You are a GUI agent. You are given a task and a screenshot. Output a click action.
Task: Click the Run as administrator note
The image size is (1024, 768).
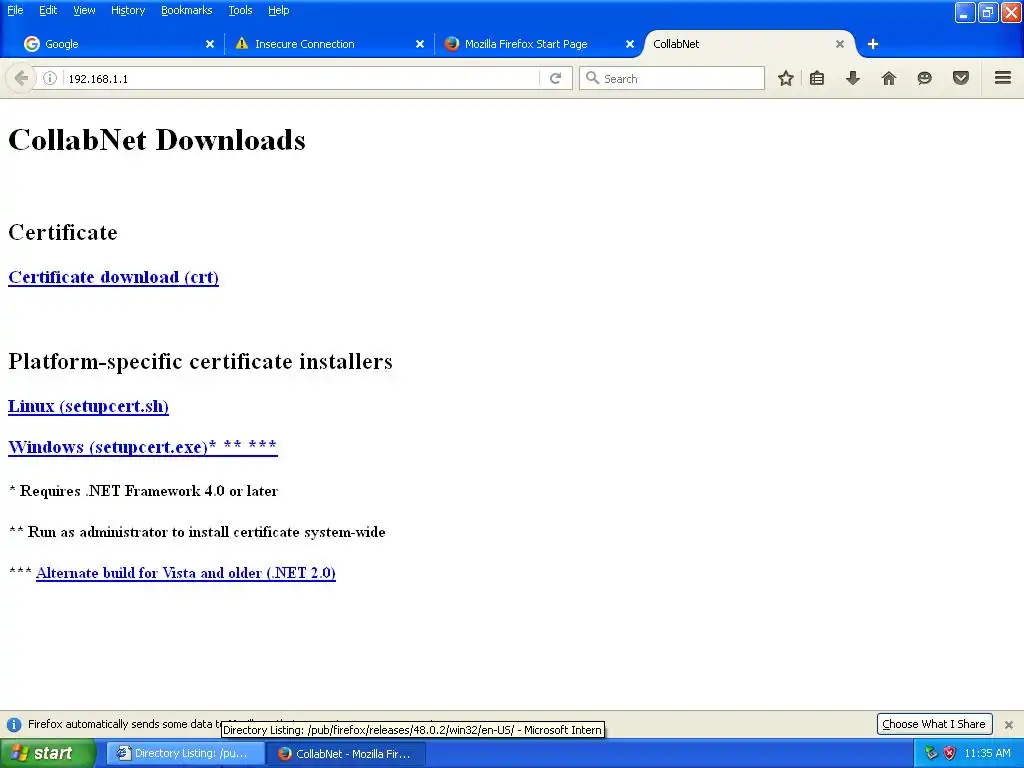197,532
